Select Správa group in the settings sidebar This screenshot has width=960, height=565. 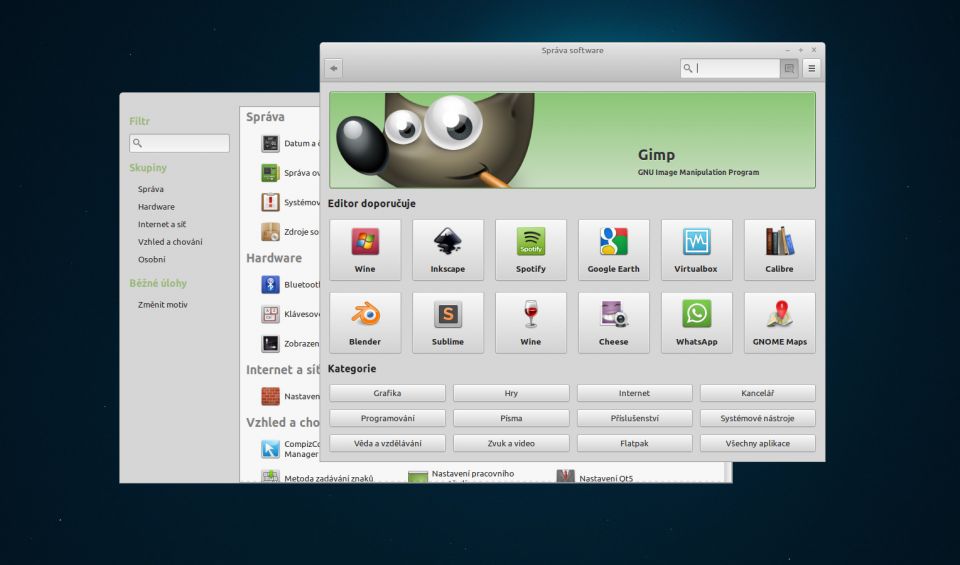151,189
